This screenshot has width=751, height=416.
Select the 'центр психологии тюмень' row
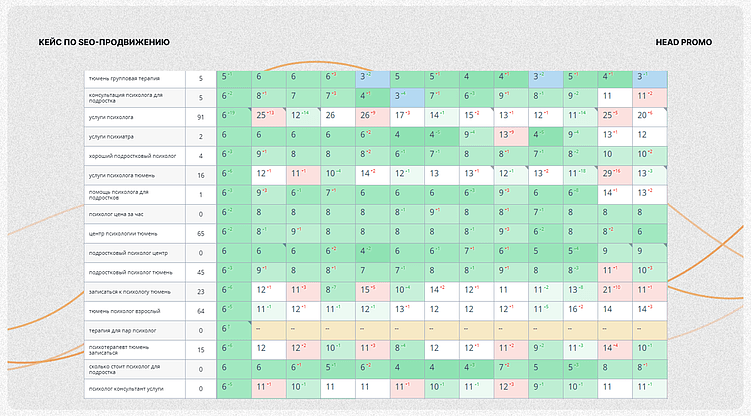pyautogui.click(x=121, y=232)
